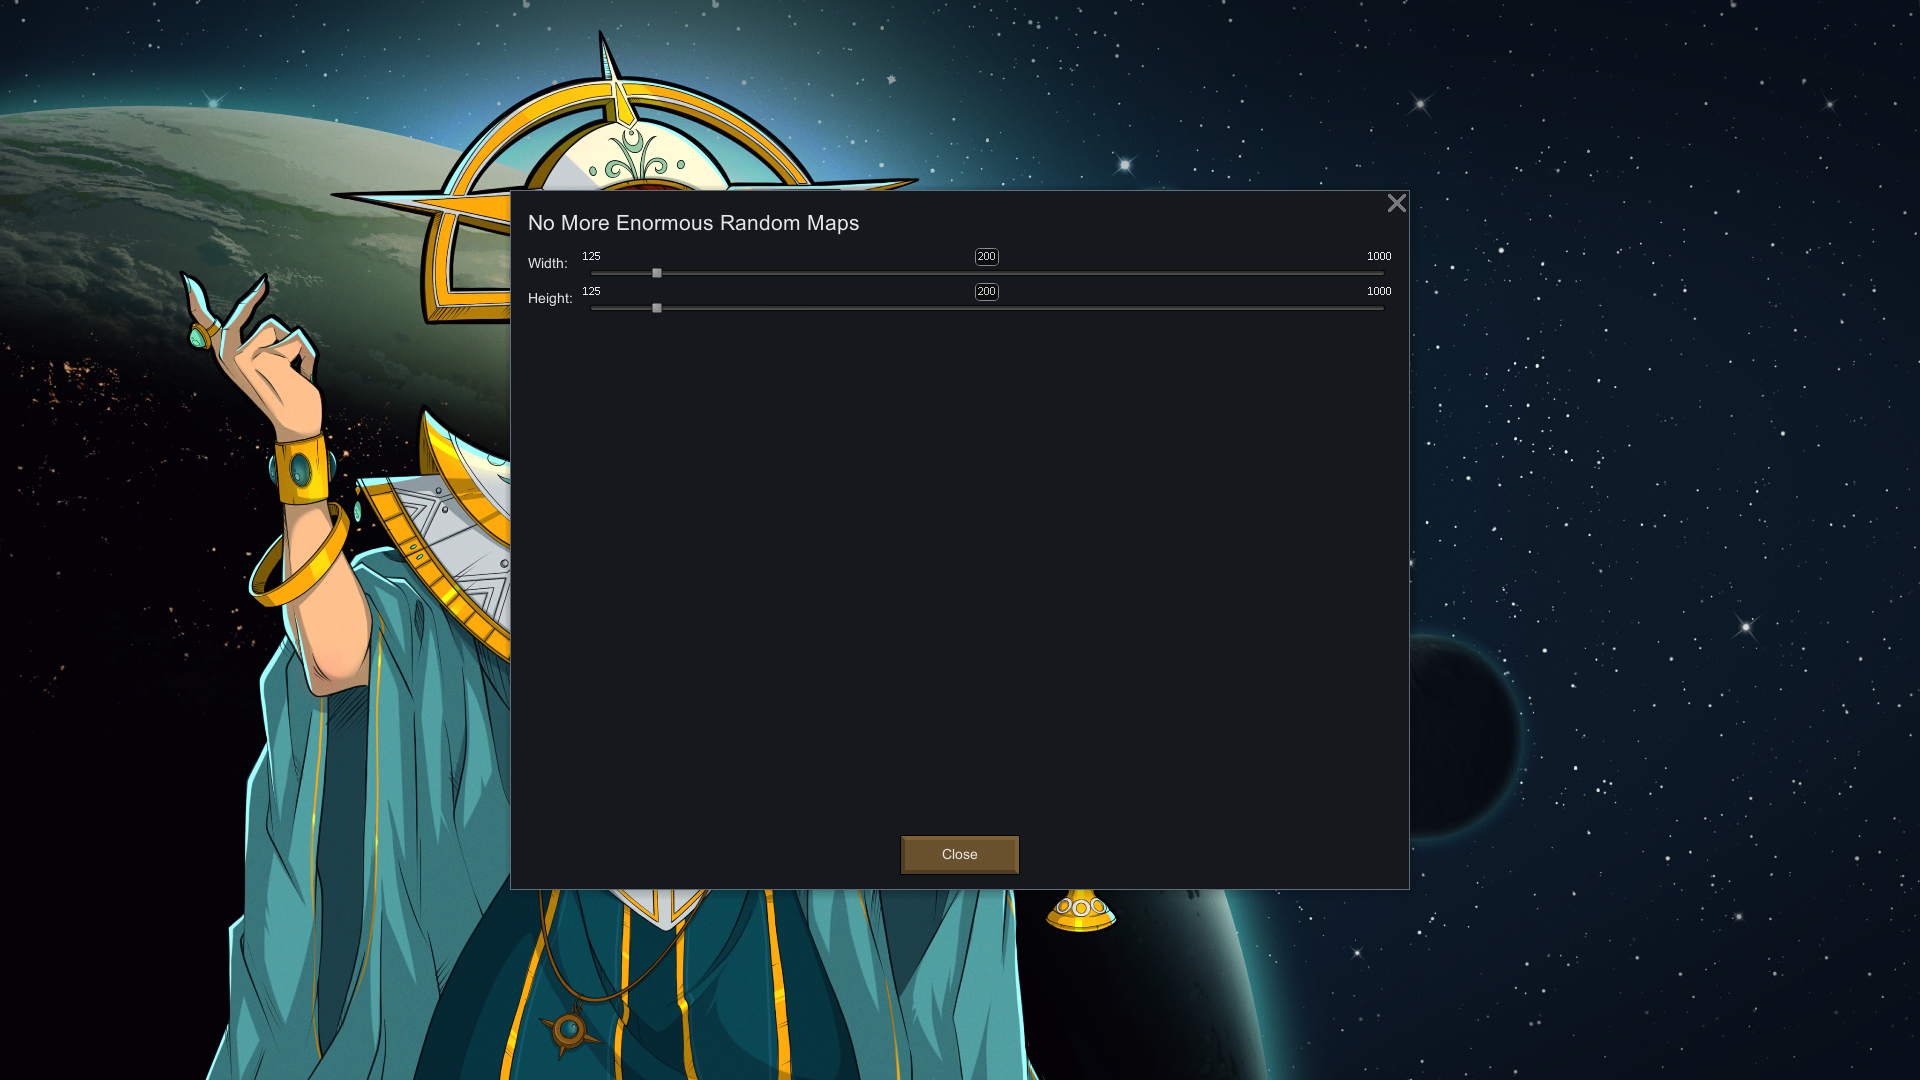Screen dimensions: 1920x1080
Task: Click the 'No More Enormous Random Maps' title
Action: [693, 223]
